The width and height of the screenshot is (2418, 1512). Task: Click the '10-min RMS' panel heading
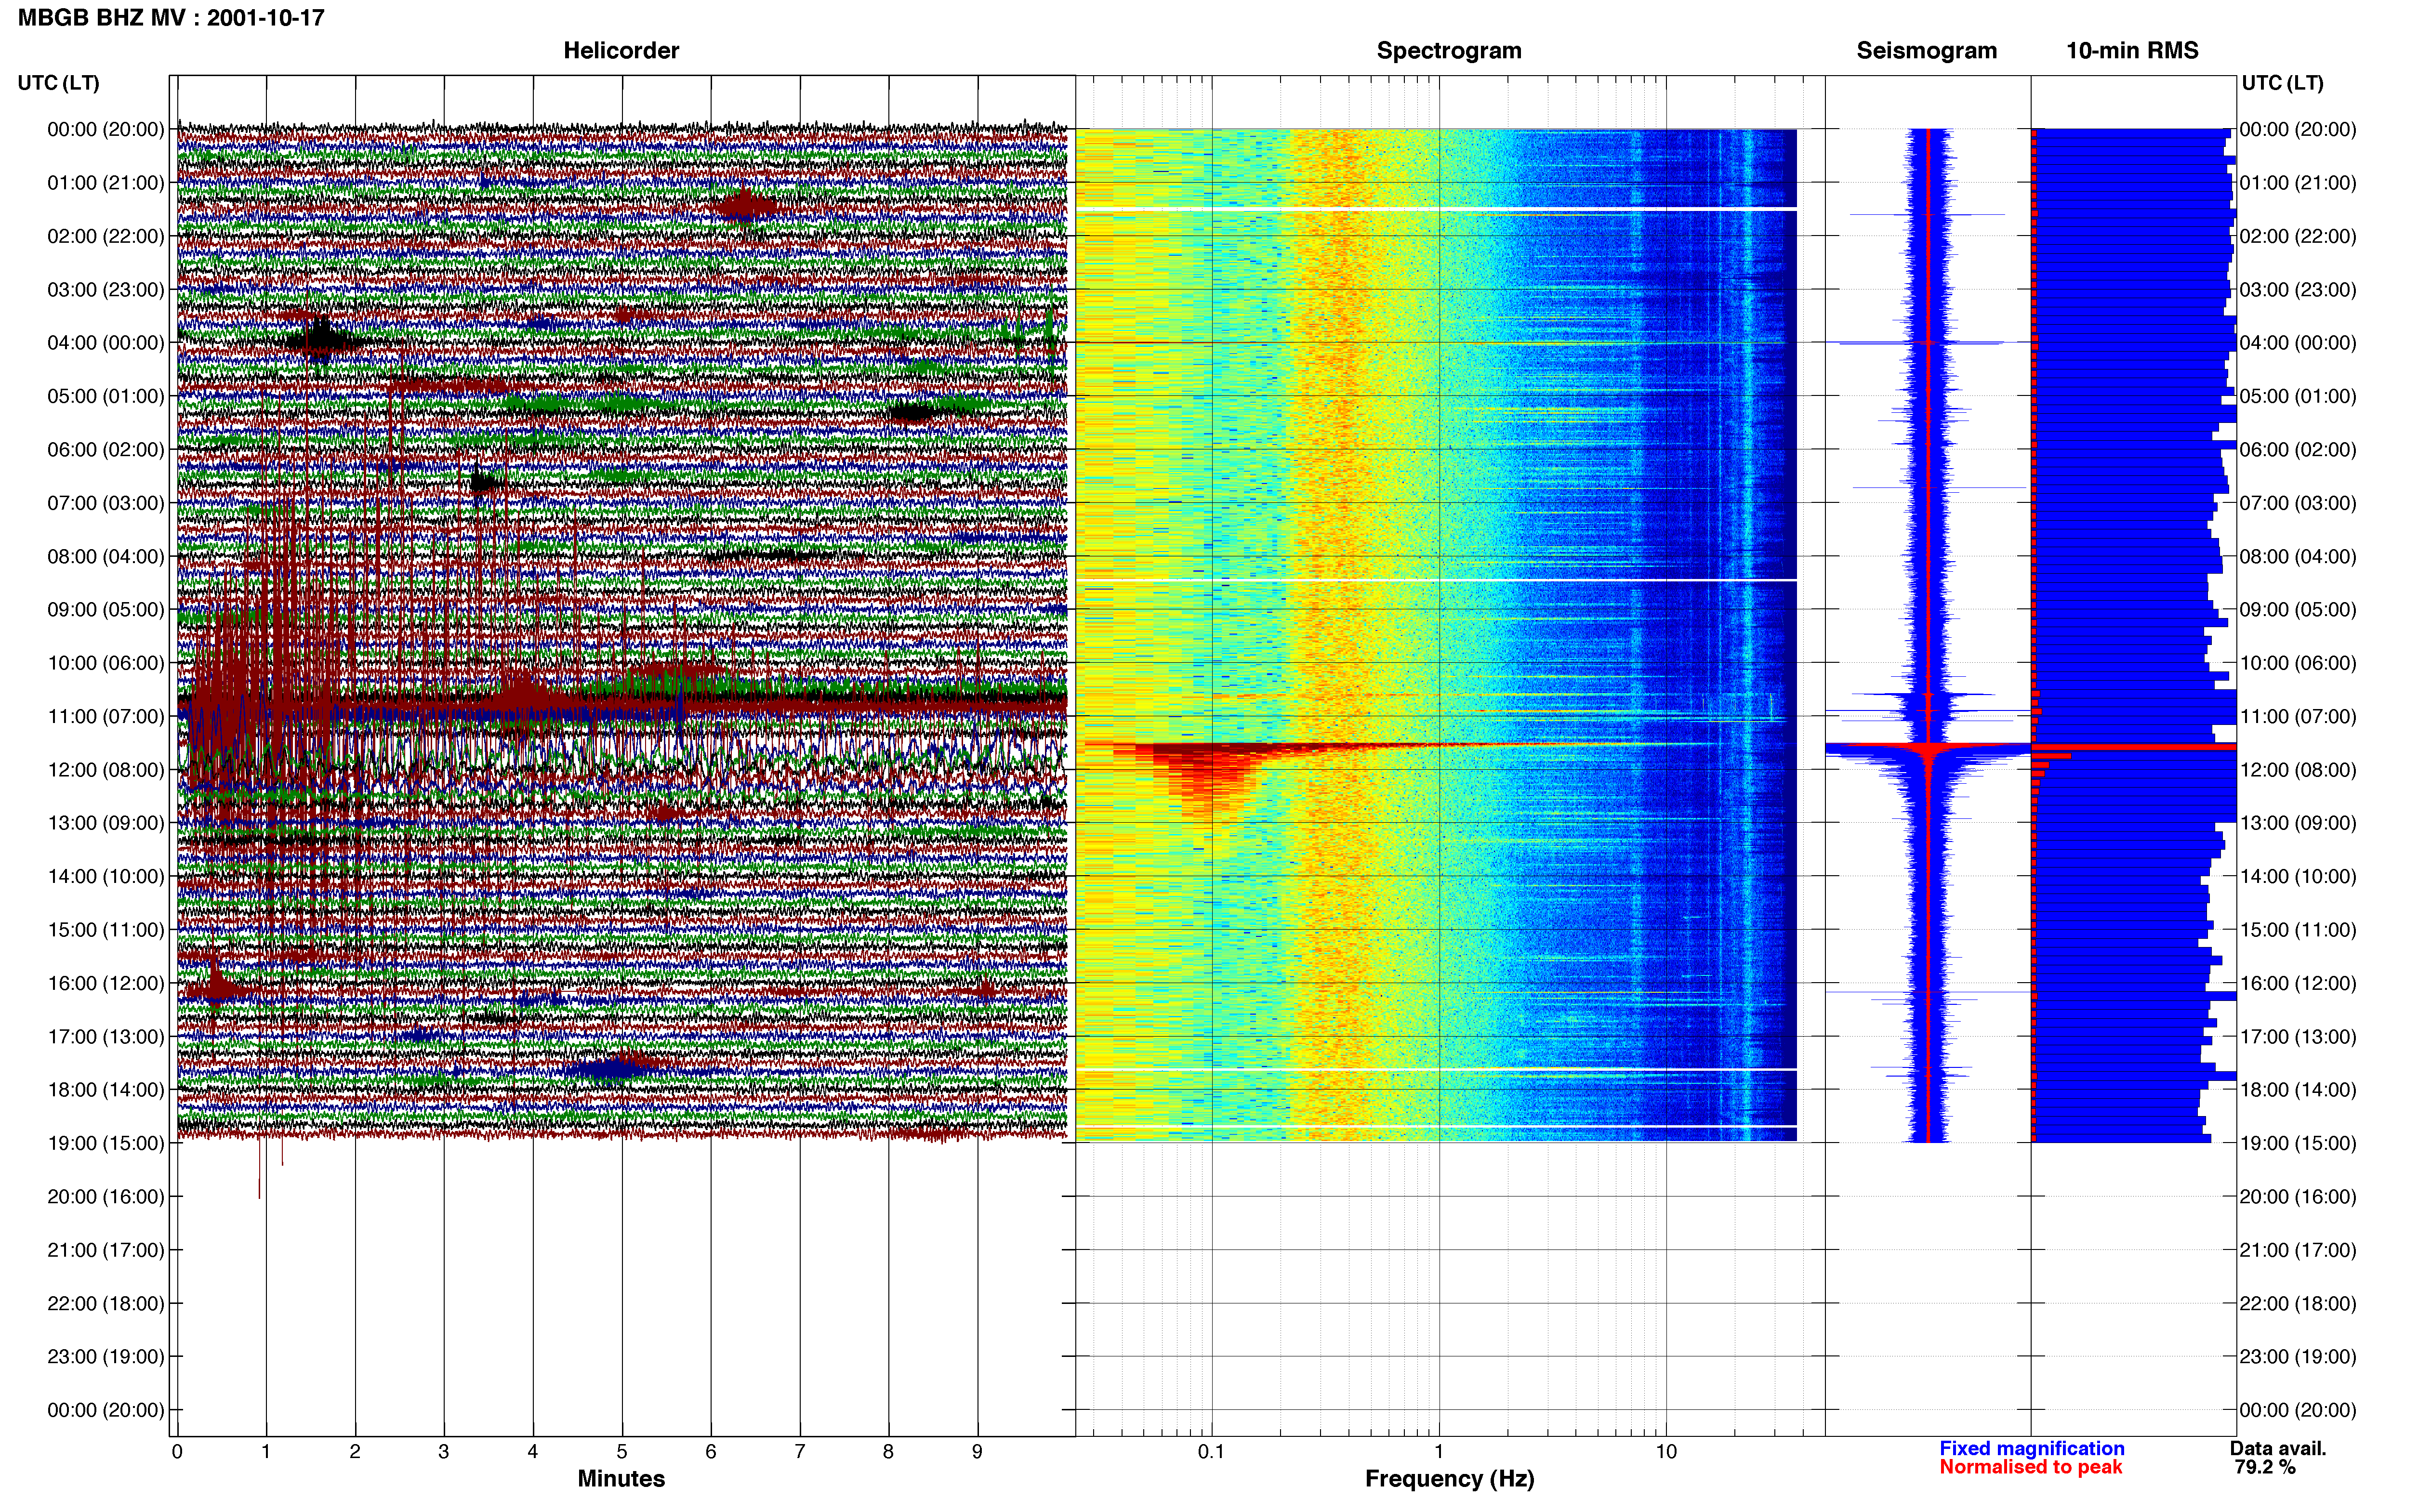(x=2132, y=51)
